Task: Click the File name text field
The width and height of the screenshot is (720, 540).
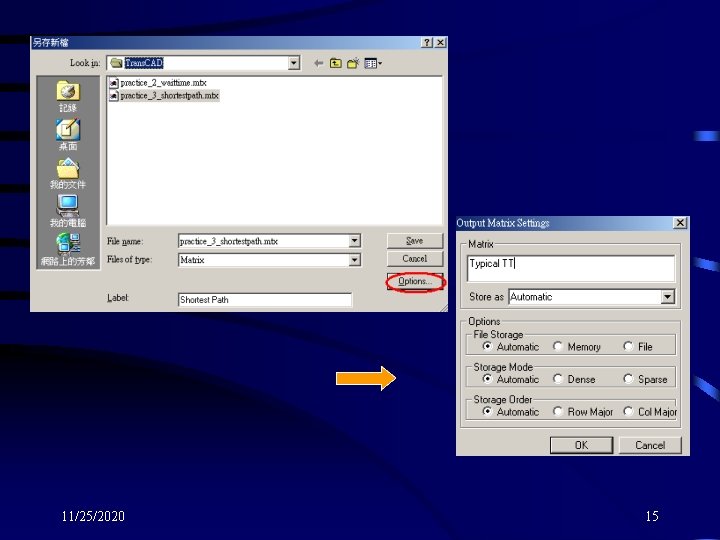Action: point(264,241)
